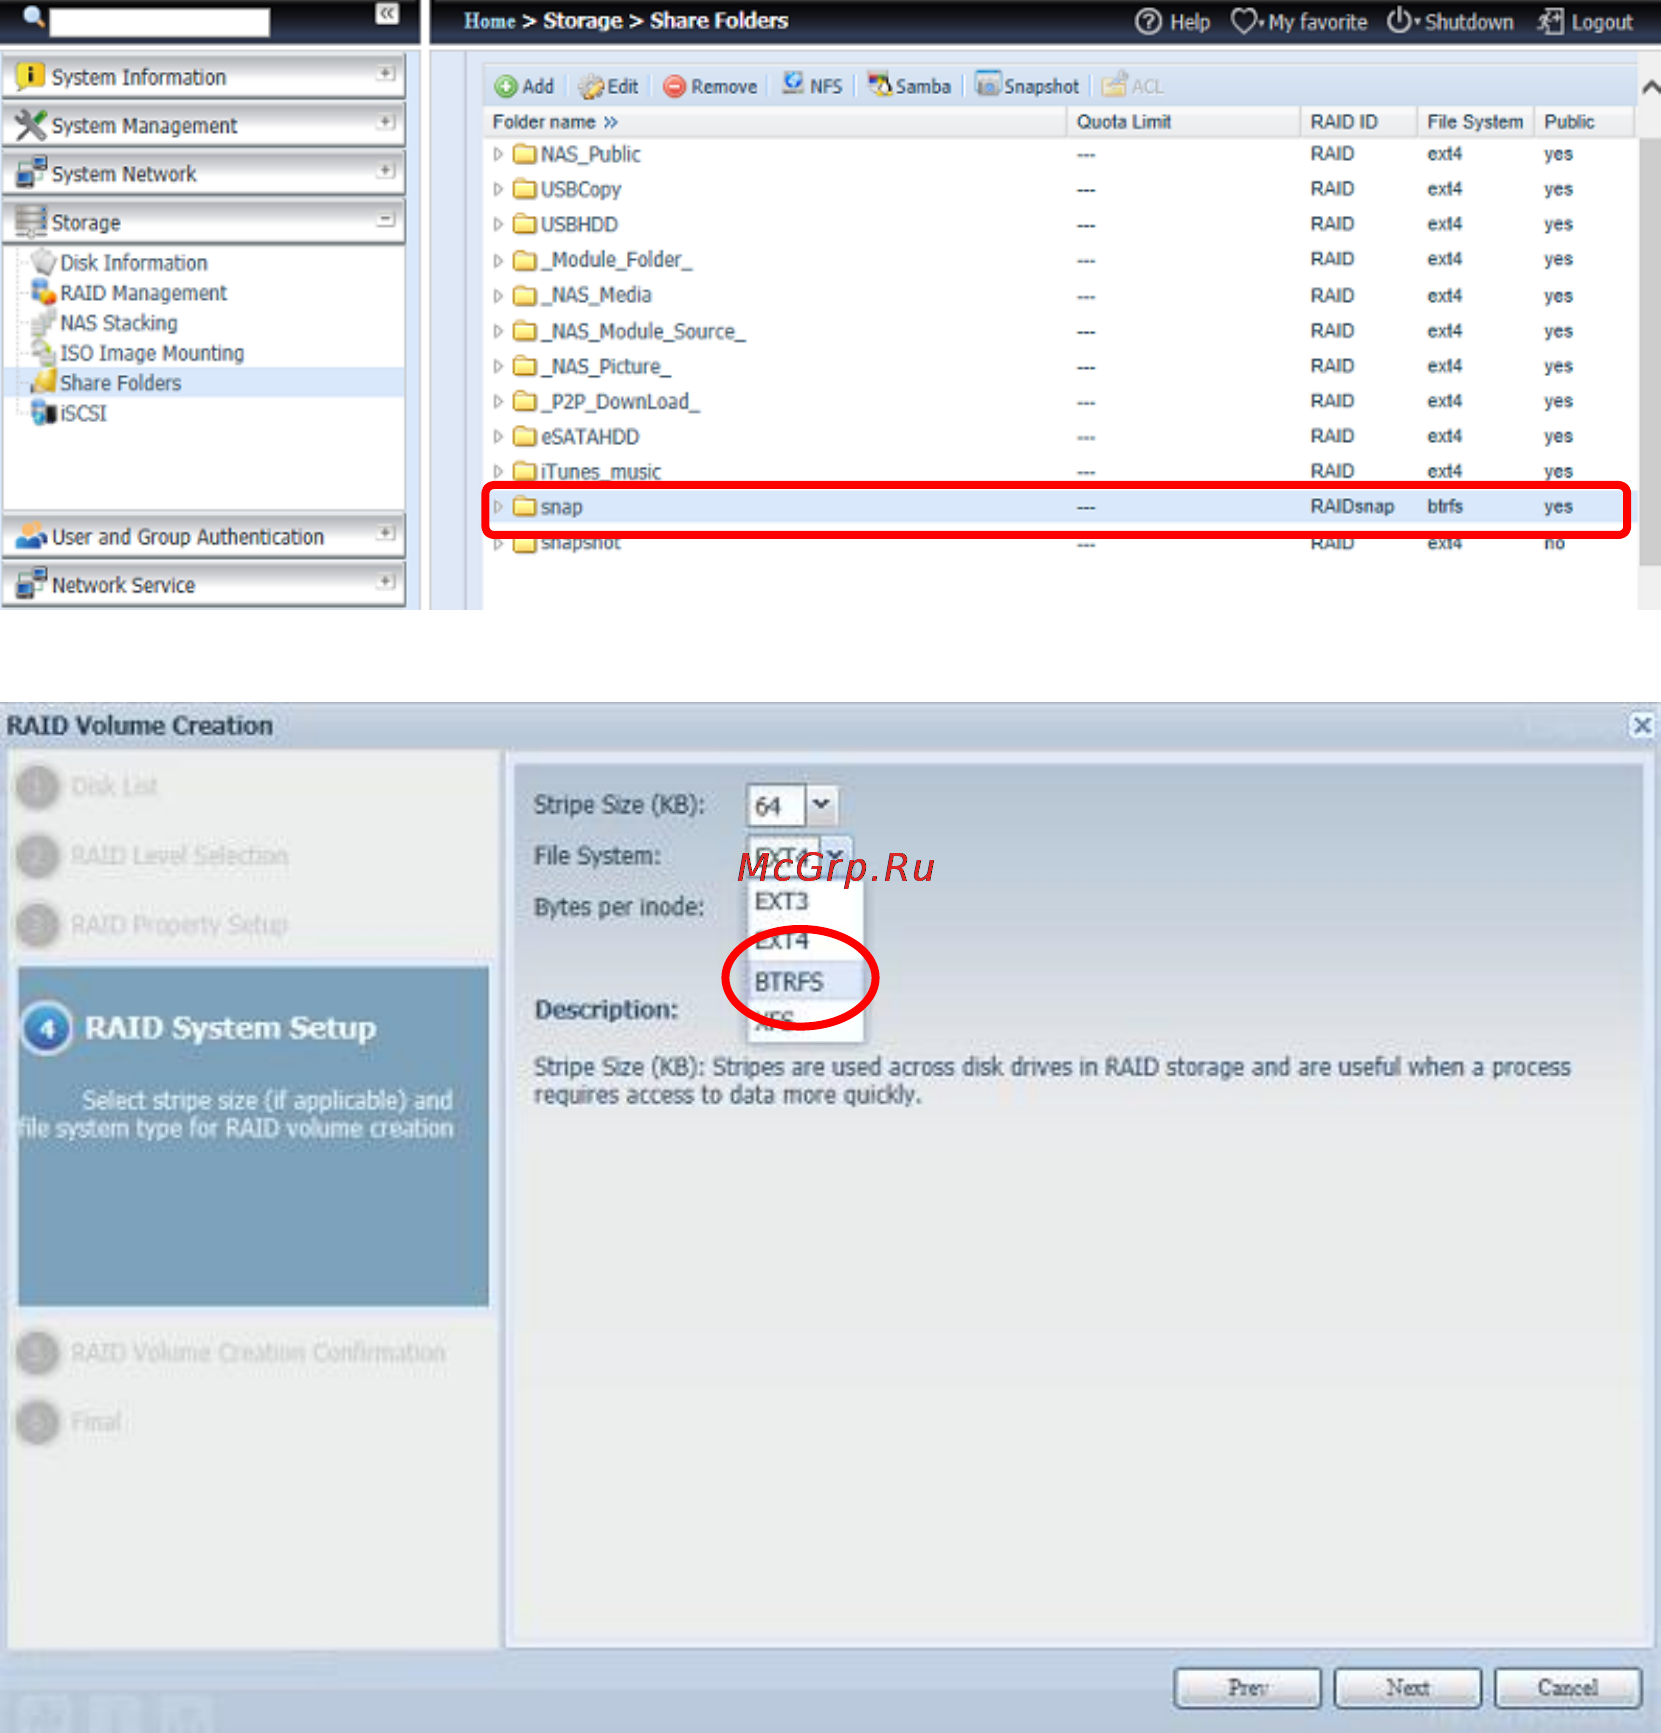Open Snapshot from toolbar

tap(1028, 86)
